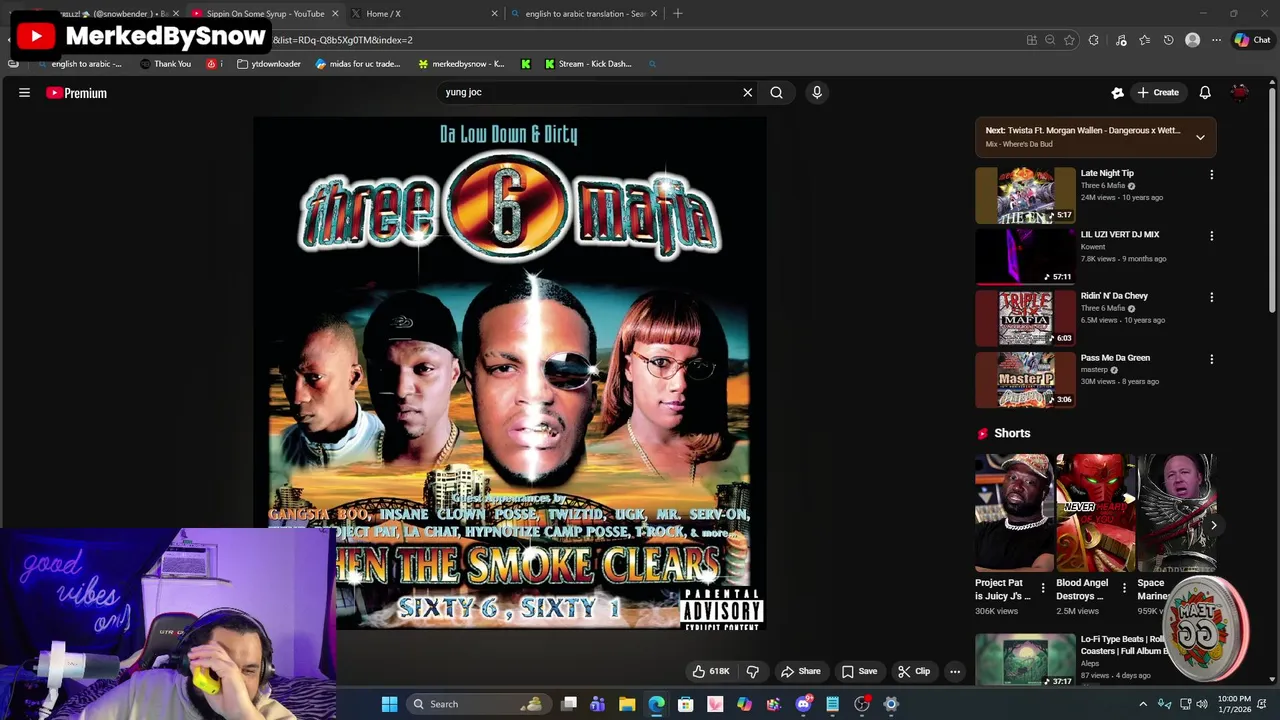1280x720 pixels.
Task: Like the video with 618K likes
Action: point(711,671)
